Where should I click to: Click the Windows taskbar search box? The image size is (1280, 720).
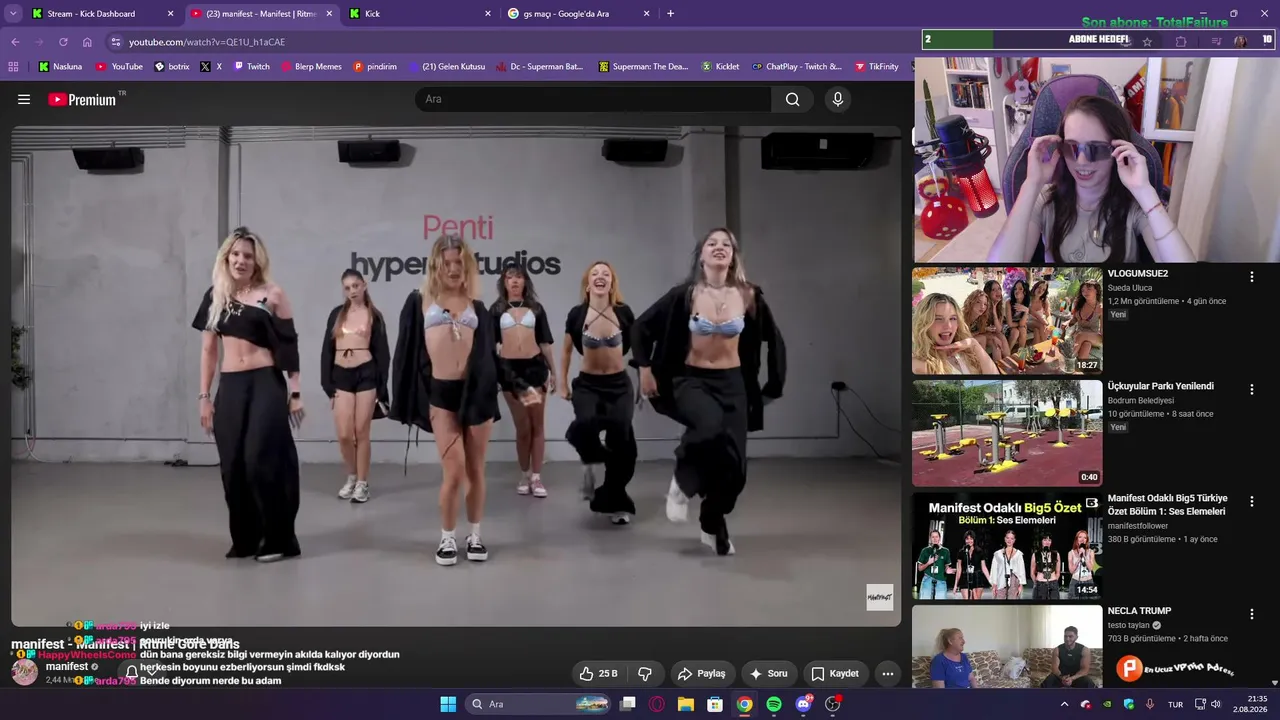[x=540, y=704]
